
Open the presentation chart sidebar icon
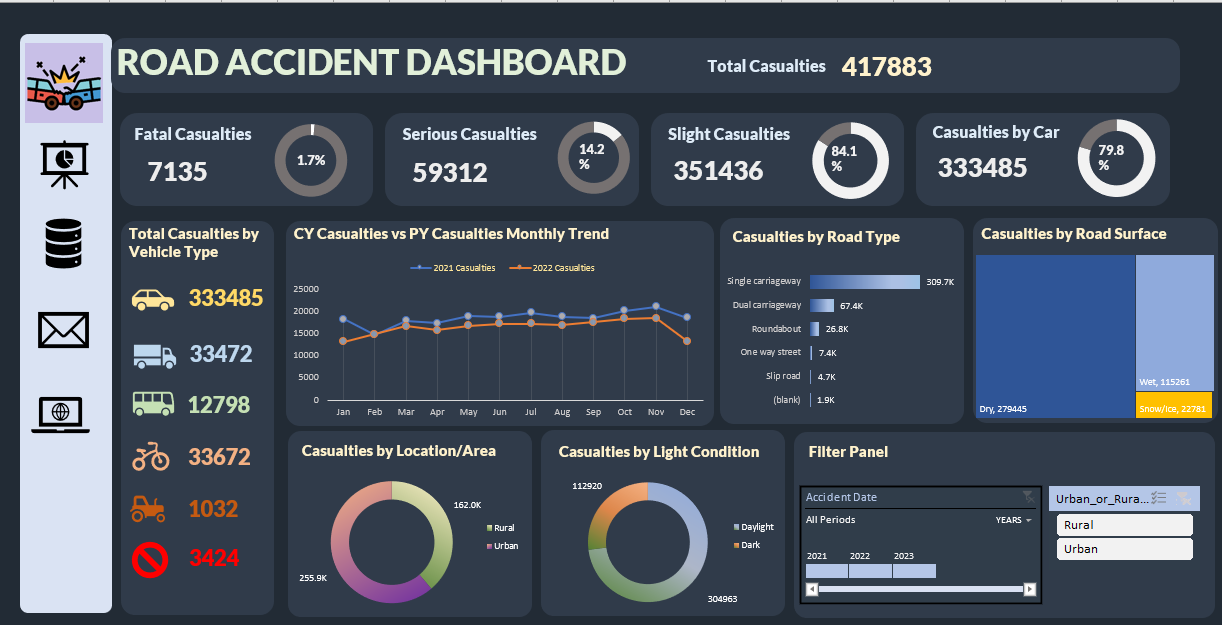(x=65, y=164)
